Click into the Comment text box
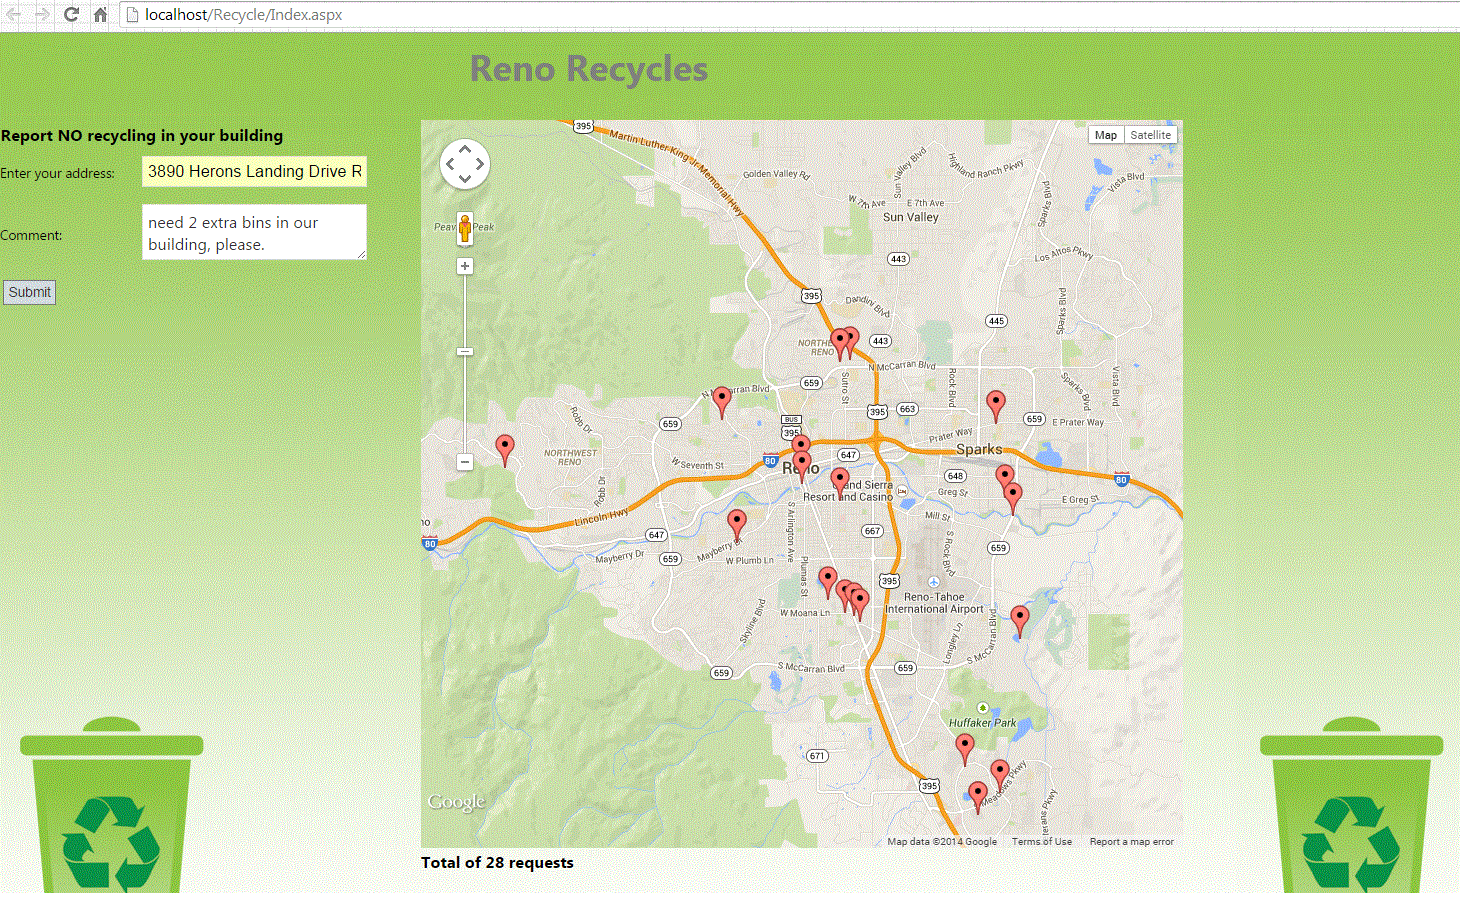 pos(254,232)
